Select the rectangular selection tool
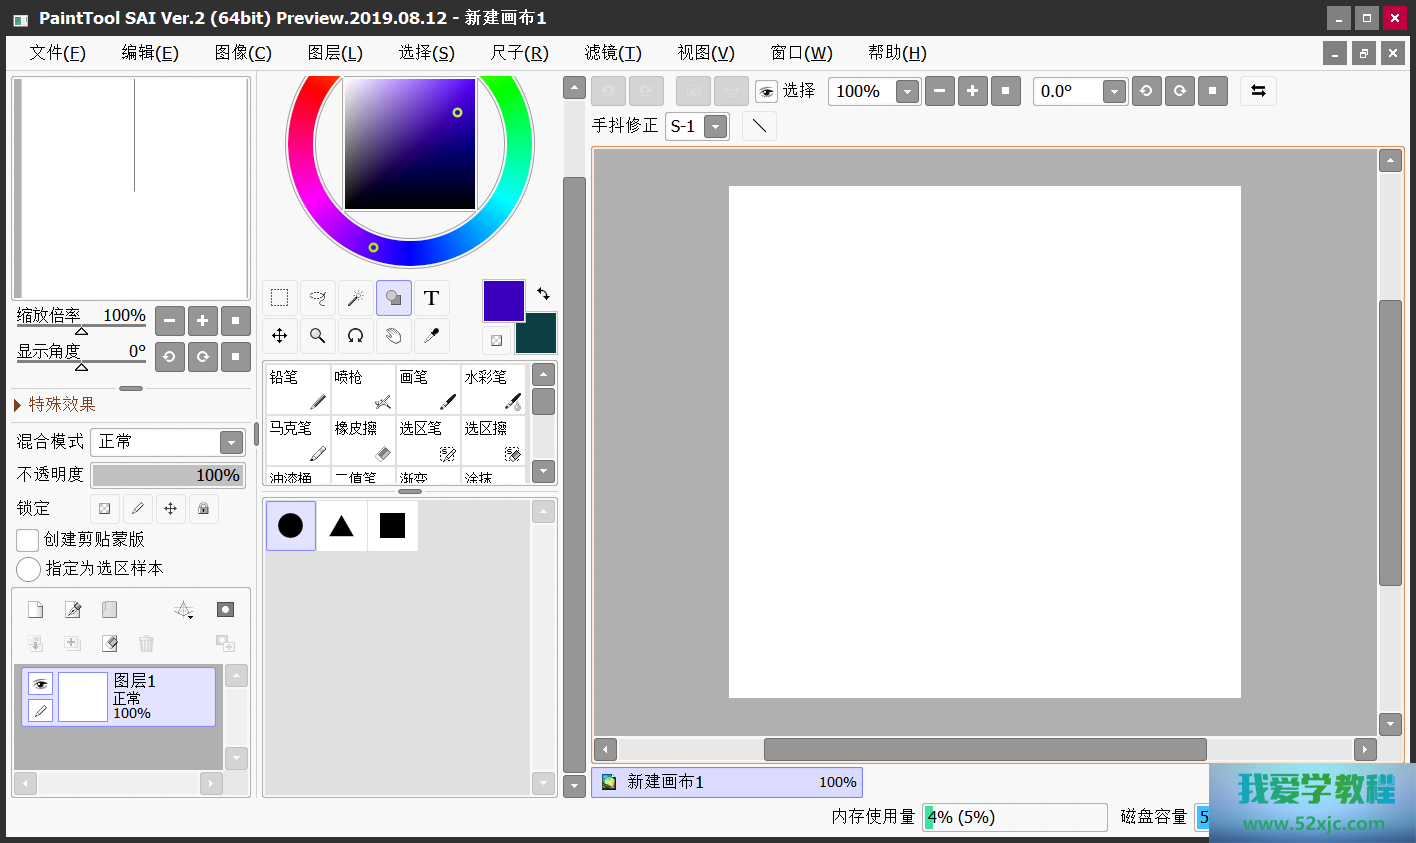The width and height of the screenshot is (1416, 843). click(280, 298)
